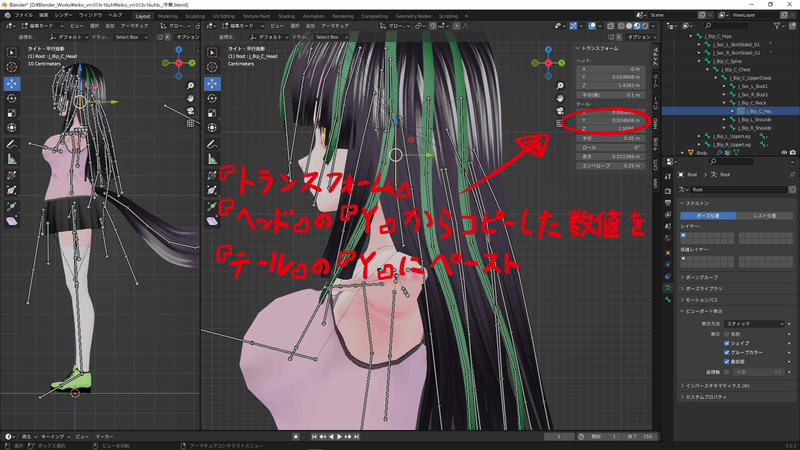Jump to timeline end frame button
This screenshot has height=450, width=800.
click(x=357, y=437)
